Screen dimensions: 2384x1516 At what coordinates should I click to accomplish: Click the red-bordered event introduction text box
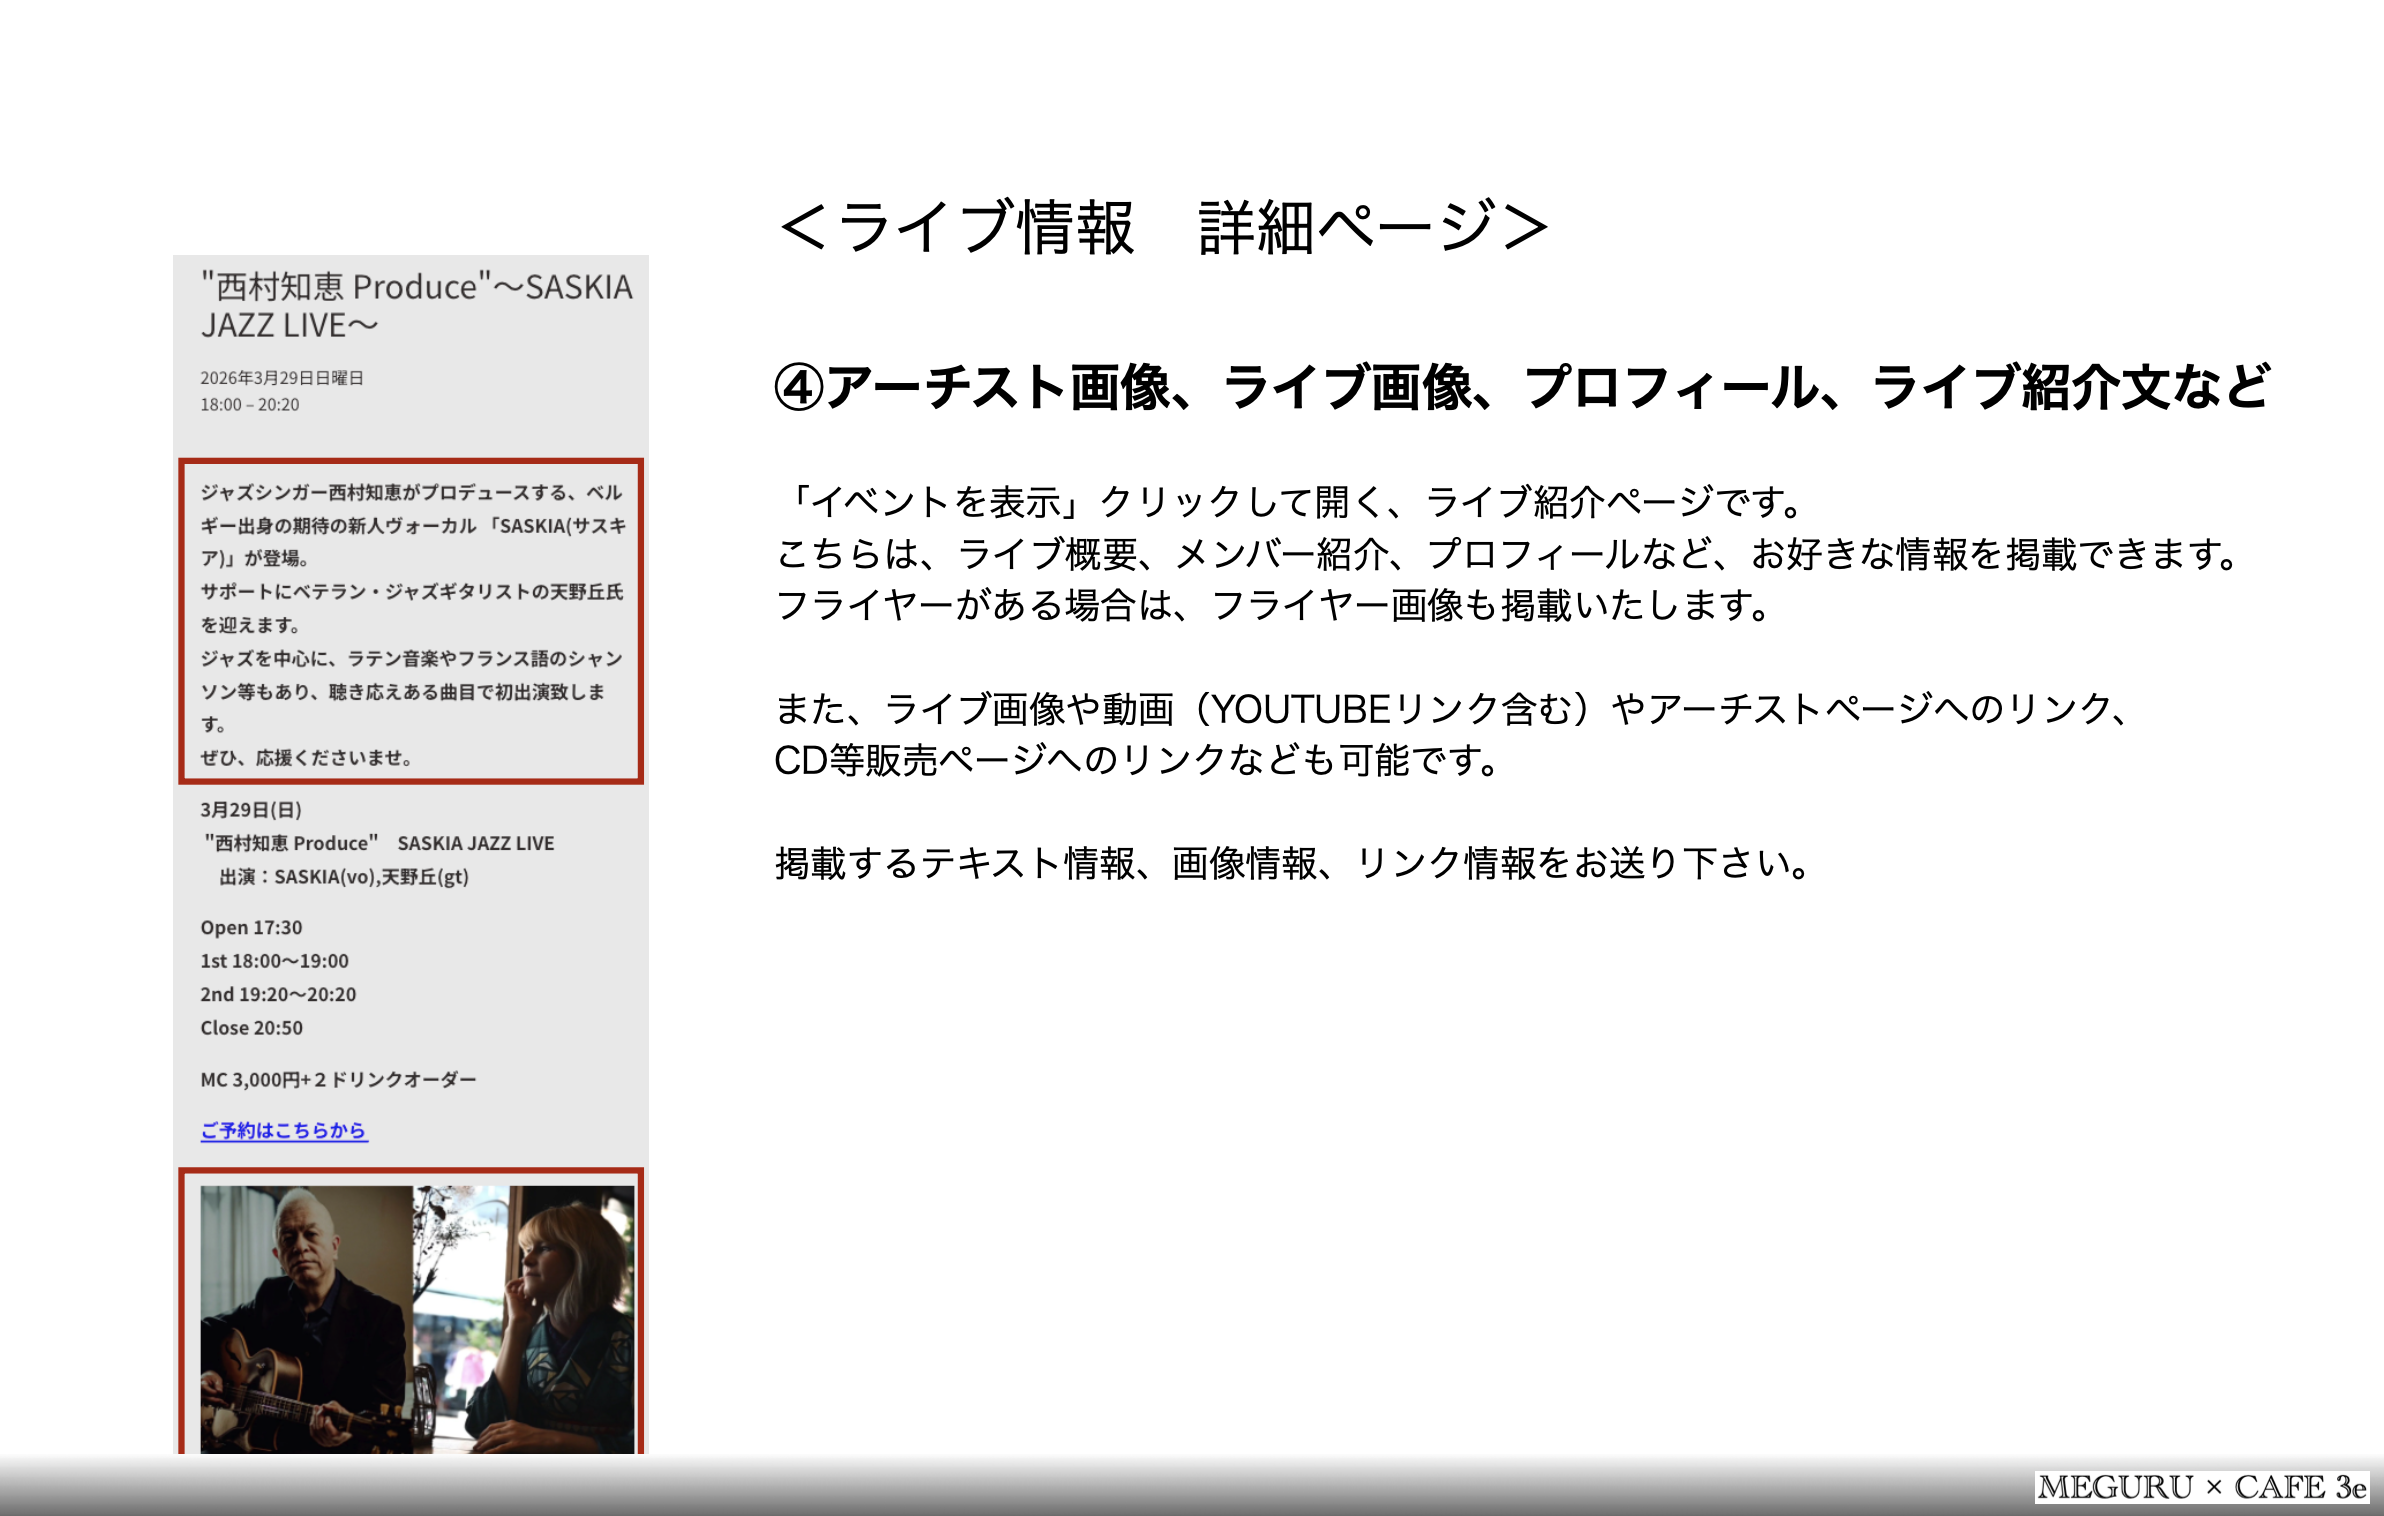pyautogui.click(x=411, y=622)
